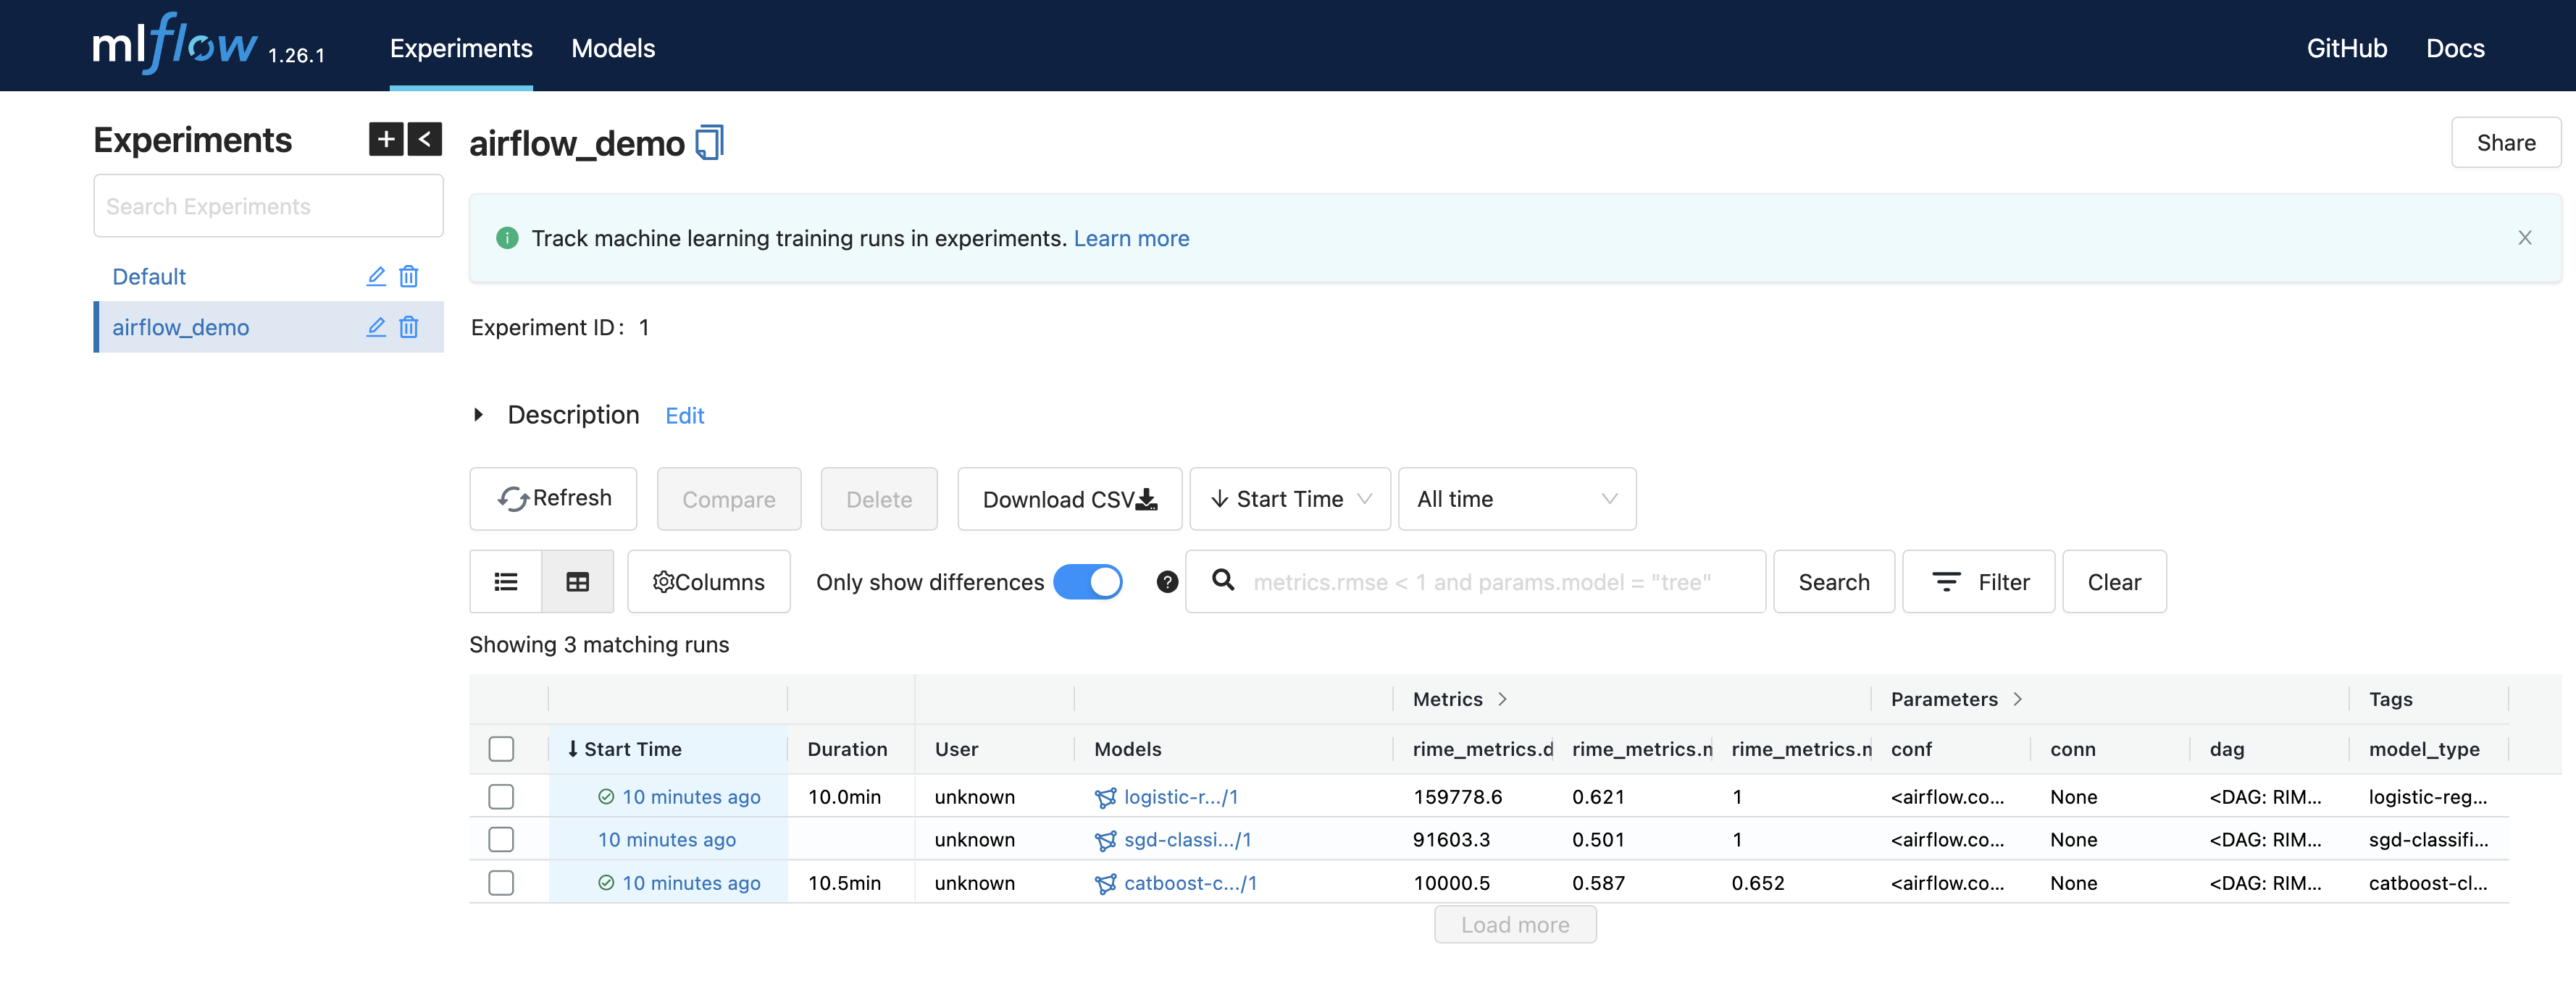Viewport: 2576px width, 1005px height.
Task: Click the list view icon
Action: (506, 580)
